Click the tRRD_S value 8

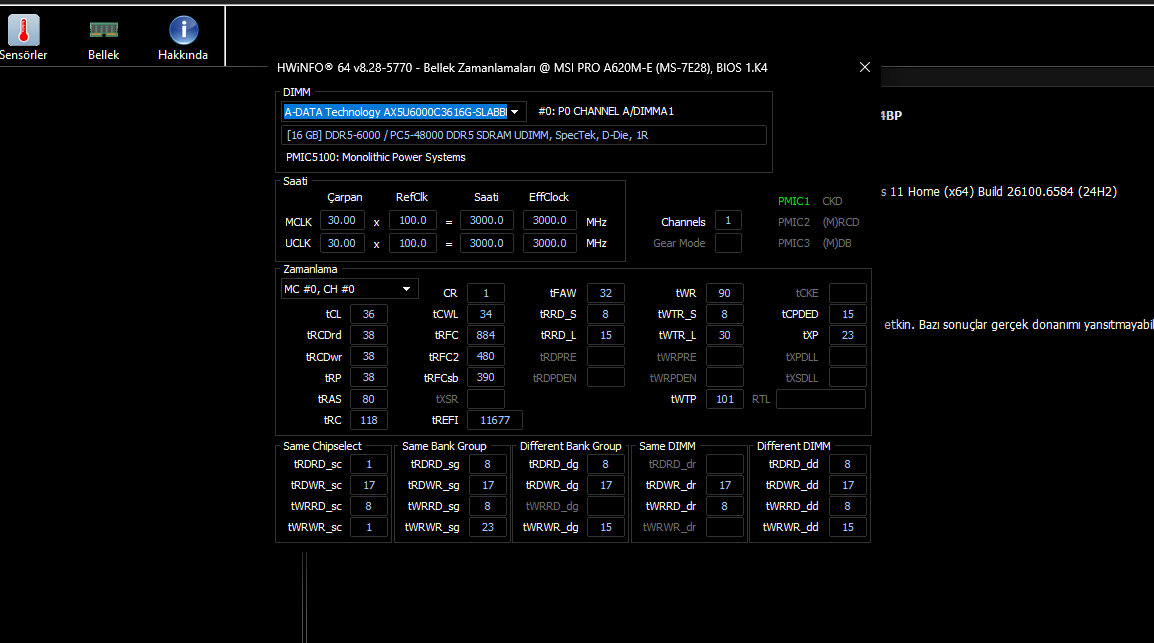pyautogui.click(x=606, y=314)
